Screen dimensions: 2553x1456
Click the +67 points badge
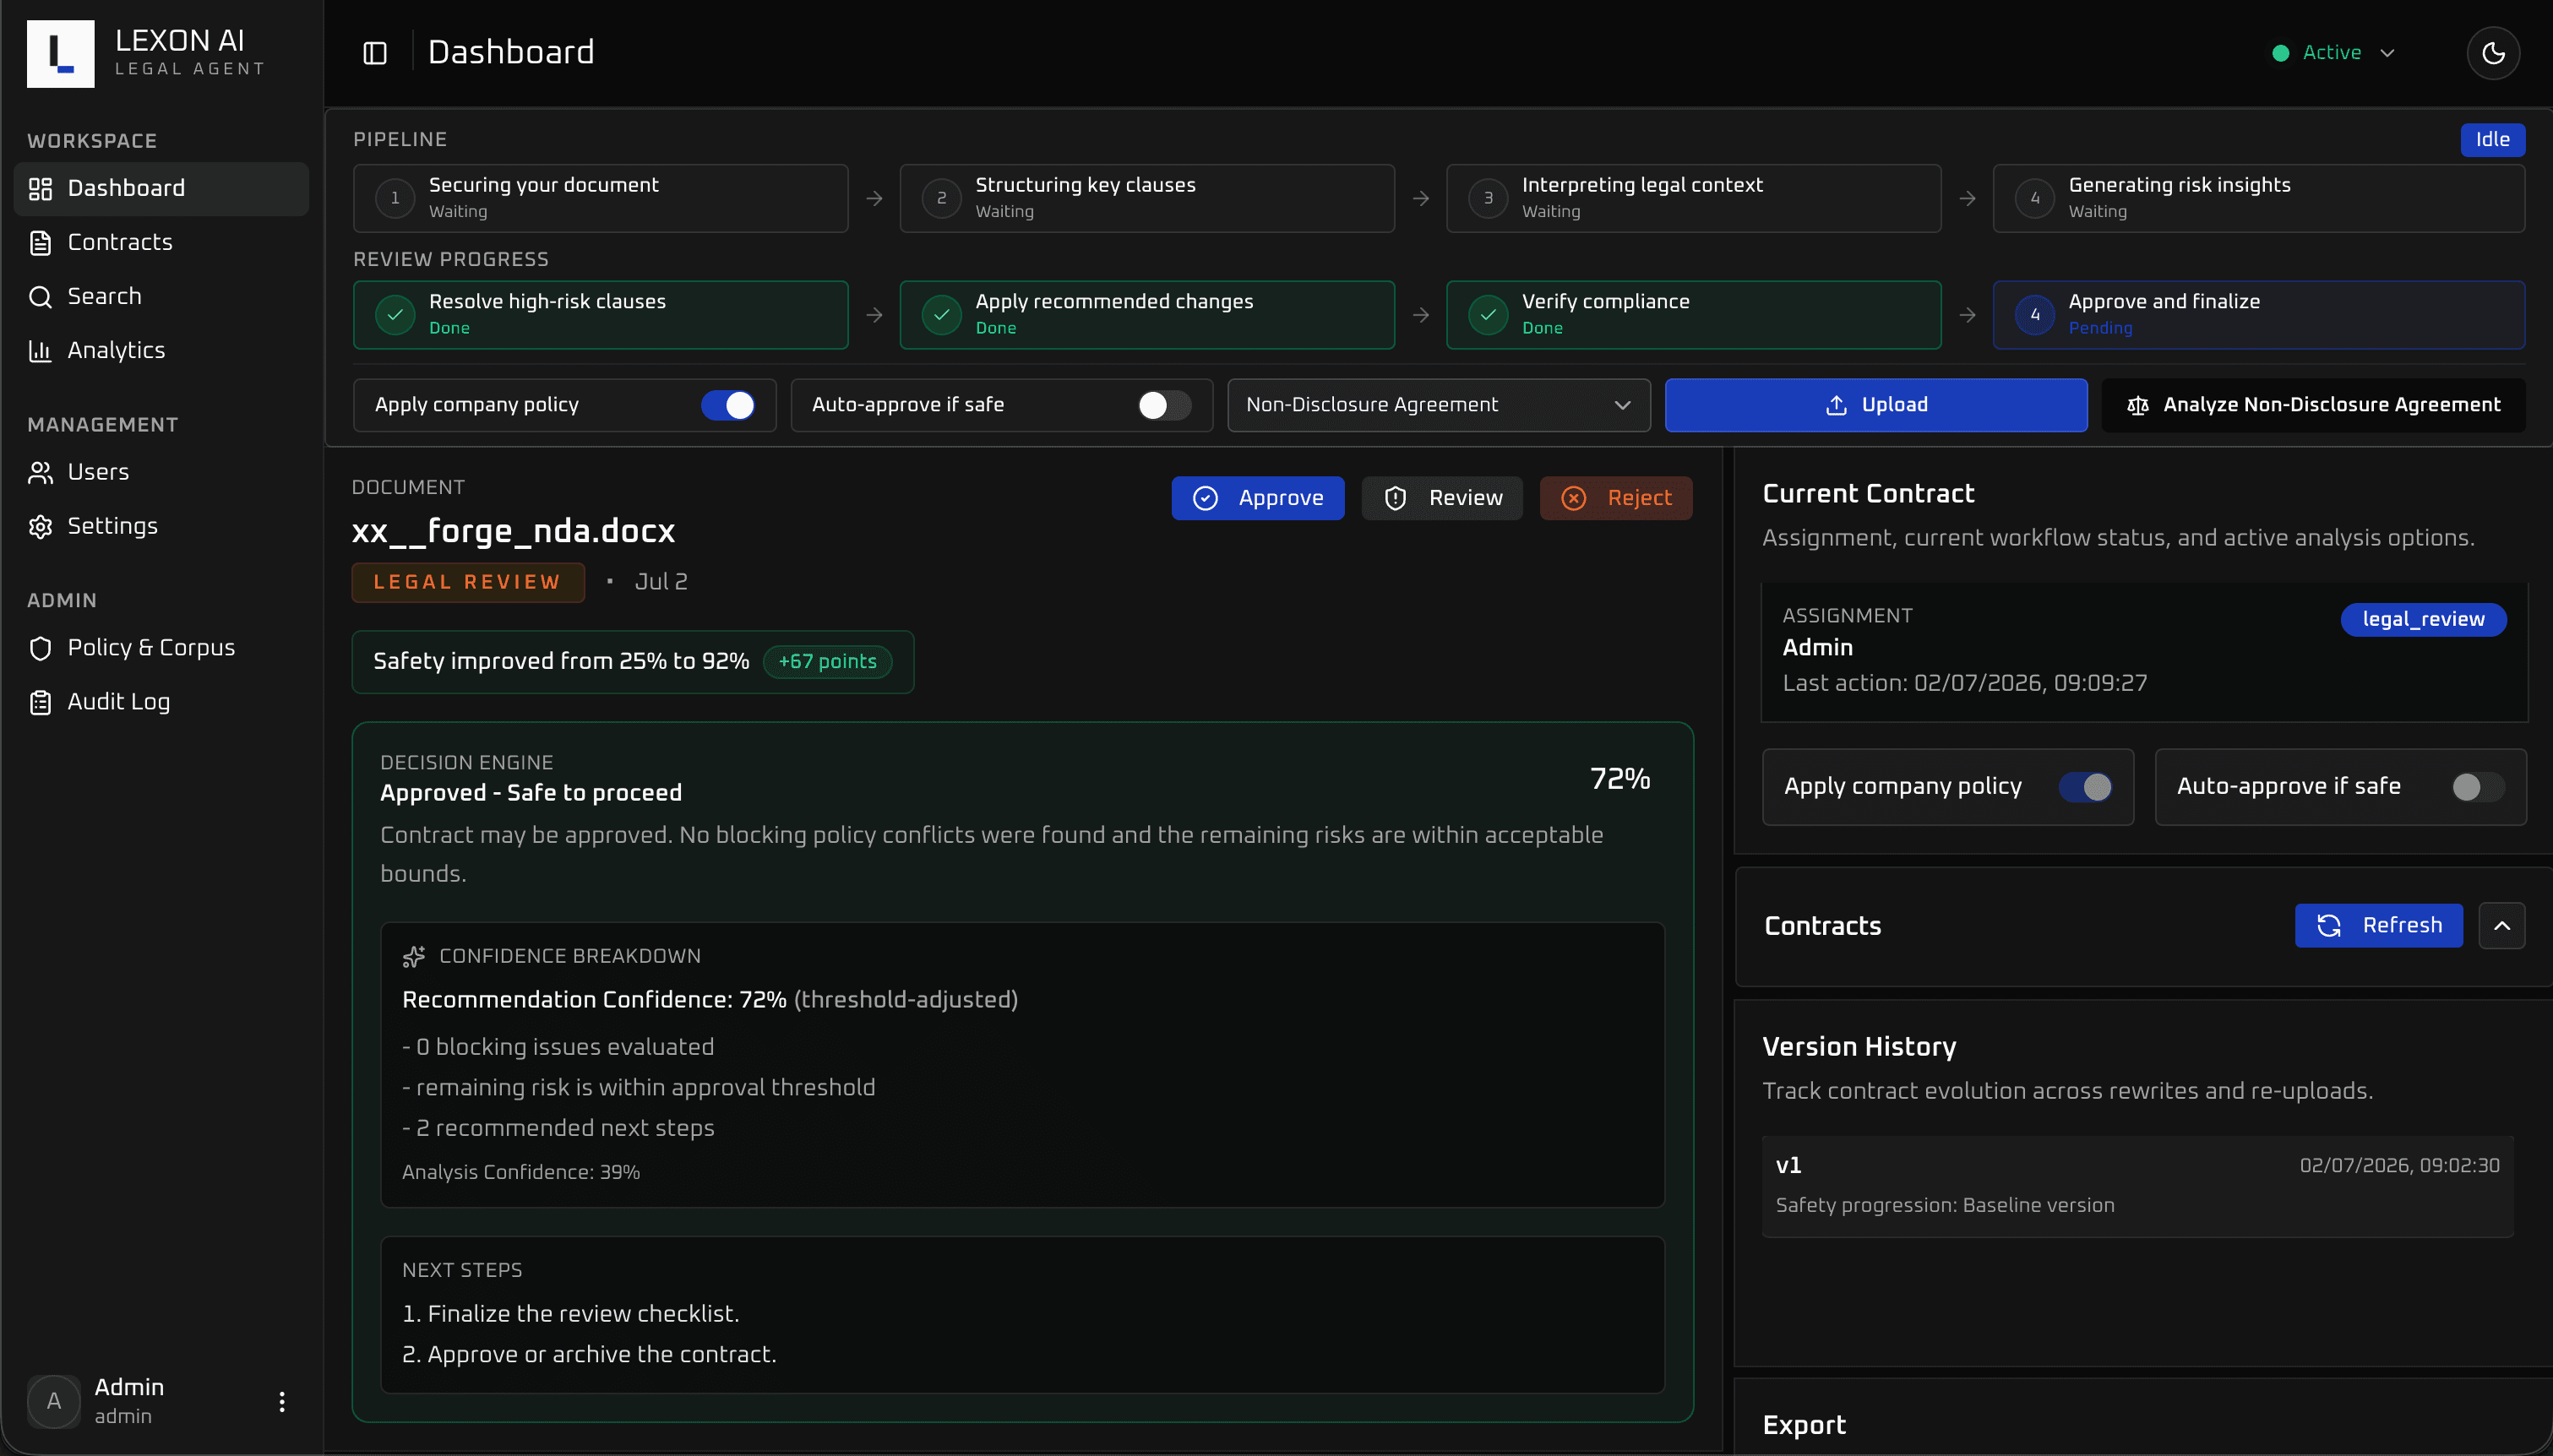pos(827,662)
